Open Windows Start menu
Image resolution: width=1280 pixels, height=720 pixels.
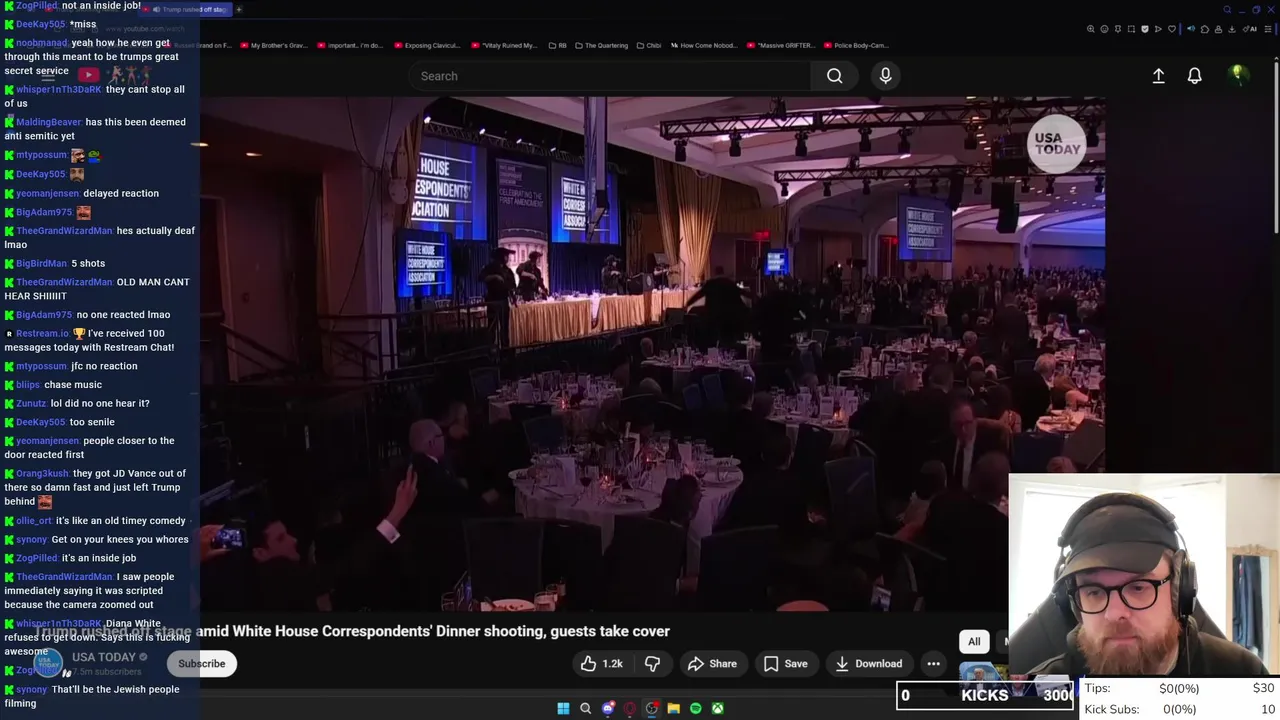pyautogui.click(x=563, y=708)
